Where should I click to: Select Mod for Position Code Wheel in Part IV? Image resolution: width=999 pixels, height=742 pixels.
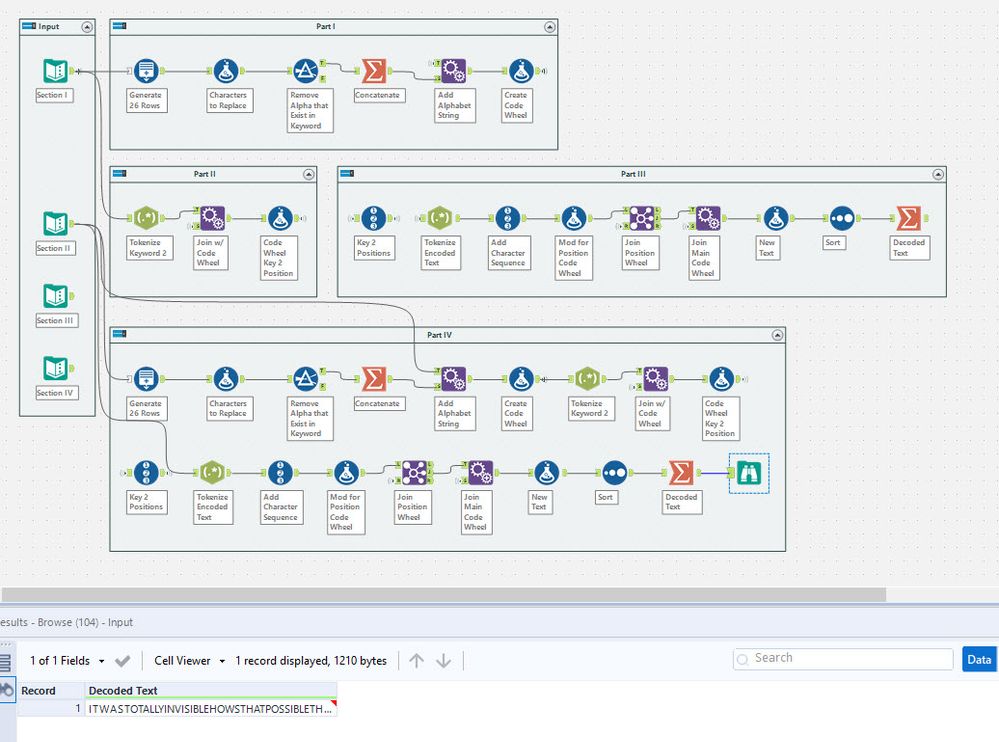[x=347, y=473]
